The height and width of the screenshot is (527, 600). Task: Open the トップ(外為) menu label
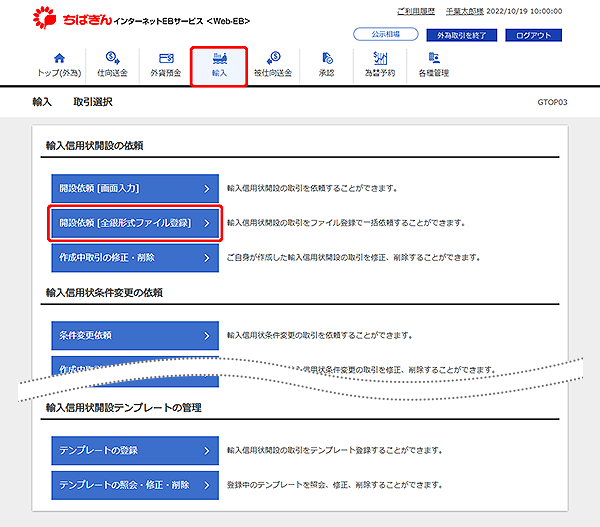coord(59,73)
